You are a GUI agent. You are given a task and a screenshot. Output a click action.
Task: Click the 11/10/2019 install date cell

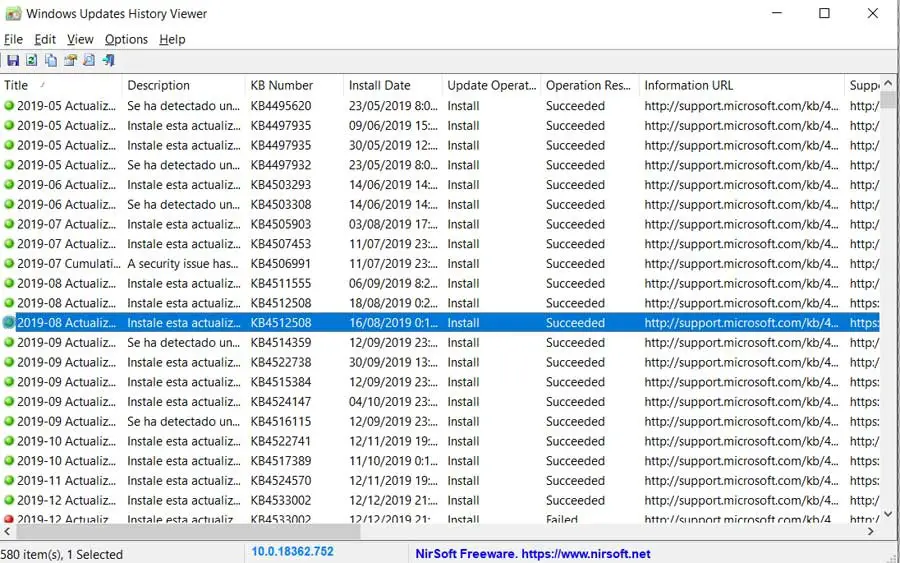(x=393, y=461)
